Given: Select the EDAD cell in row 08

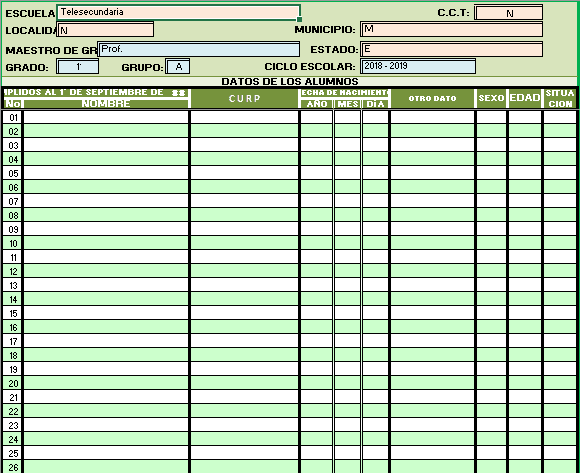Looking at the screenshot, I should 525,215.
